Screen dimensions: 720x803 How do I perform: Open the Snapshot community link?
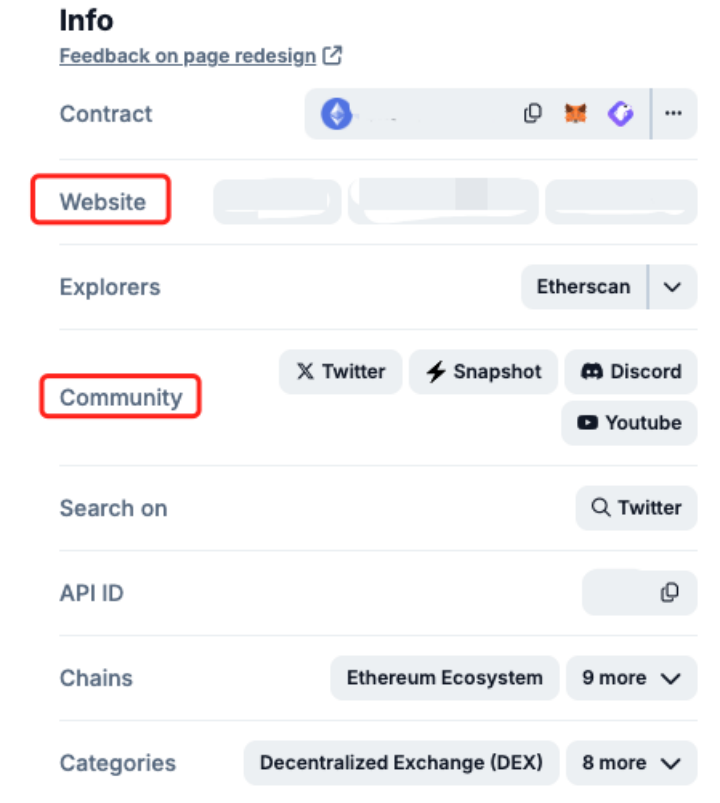pos(485,372)
